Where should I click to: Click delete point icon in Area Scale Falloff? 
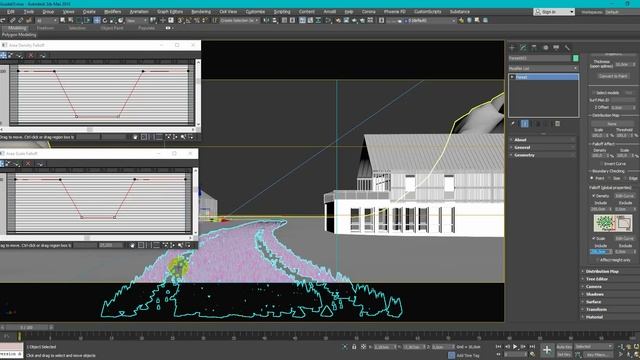(28, 164)
